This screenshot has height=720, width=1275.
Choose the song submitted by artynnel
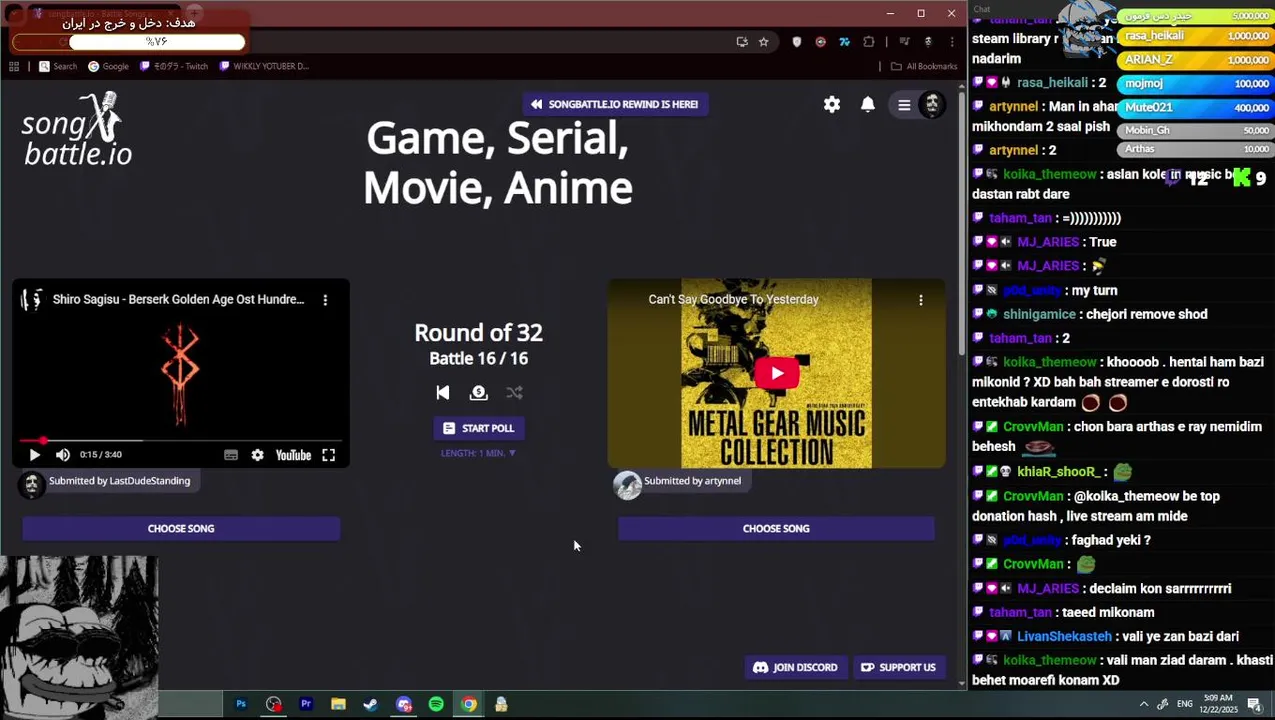[776, 528]
